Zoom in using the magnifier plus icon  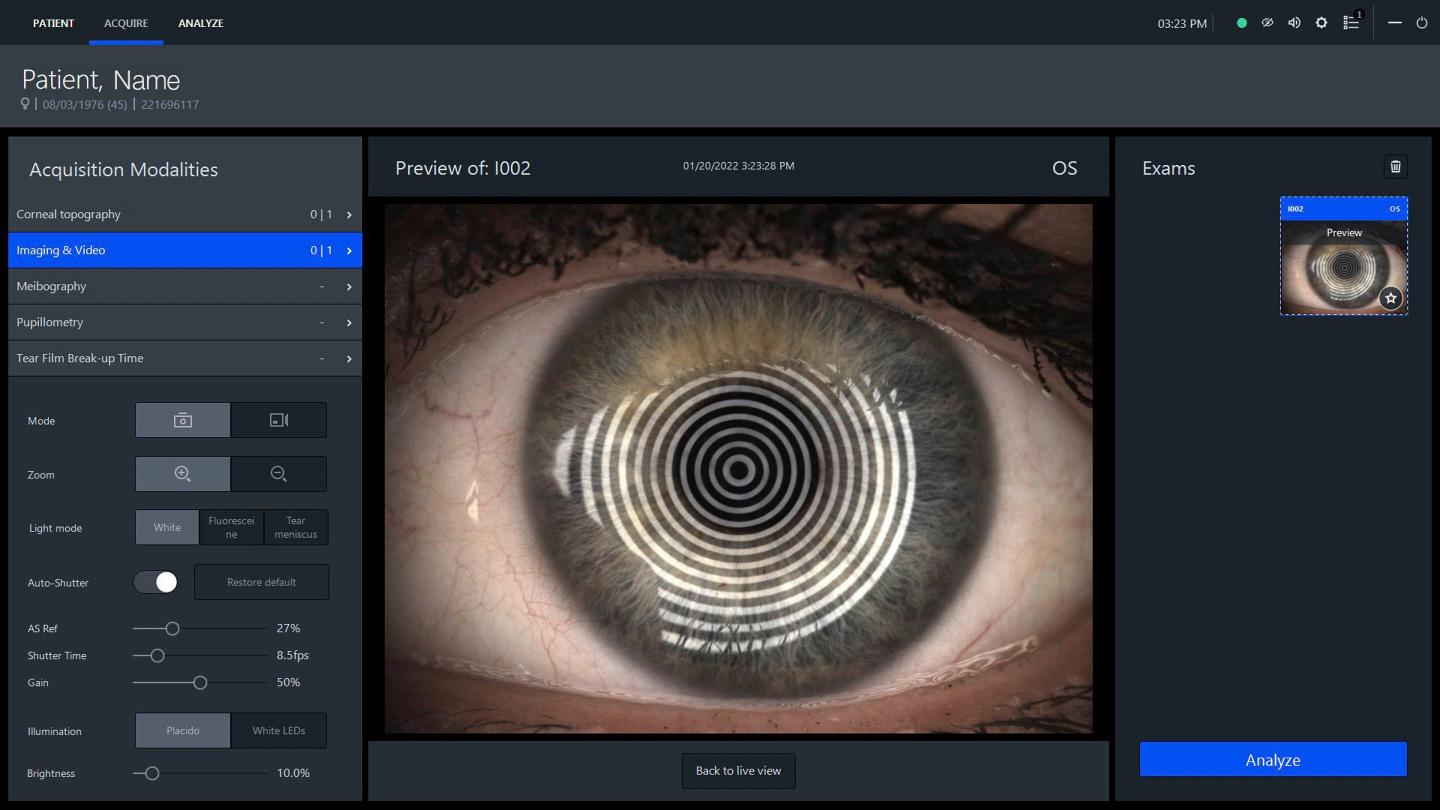[x=182, y=473]
